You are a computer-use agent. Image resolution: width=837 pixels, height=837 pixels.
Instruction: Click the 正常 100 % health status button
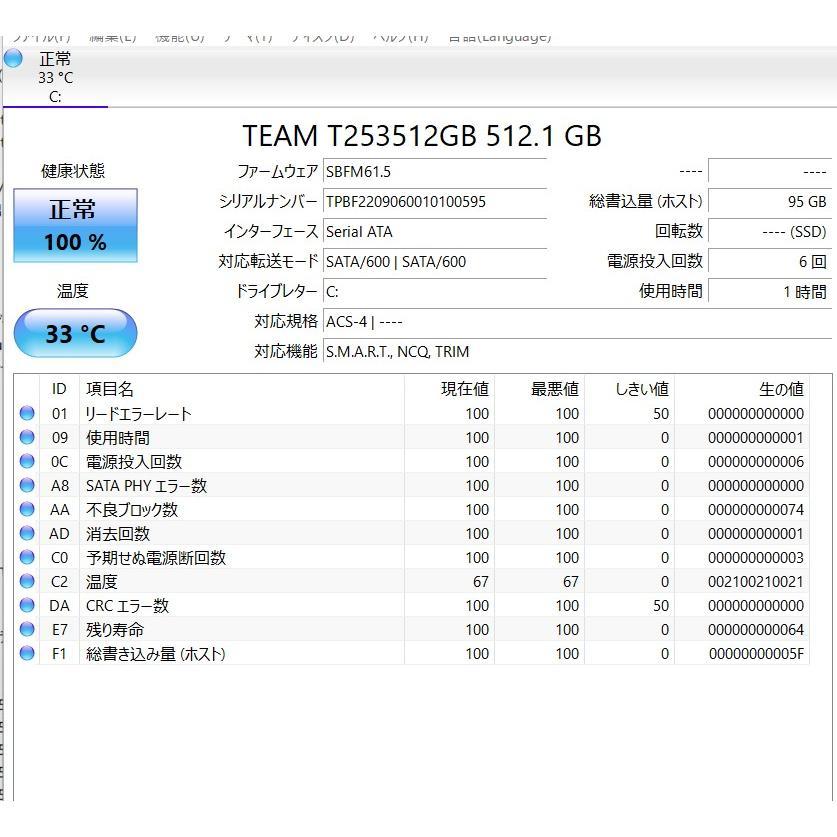75,225
